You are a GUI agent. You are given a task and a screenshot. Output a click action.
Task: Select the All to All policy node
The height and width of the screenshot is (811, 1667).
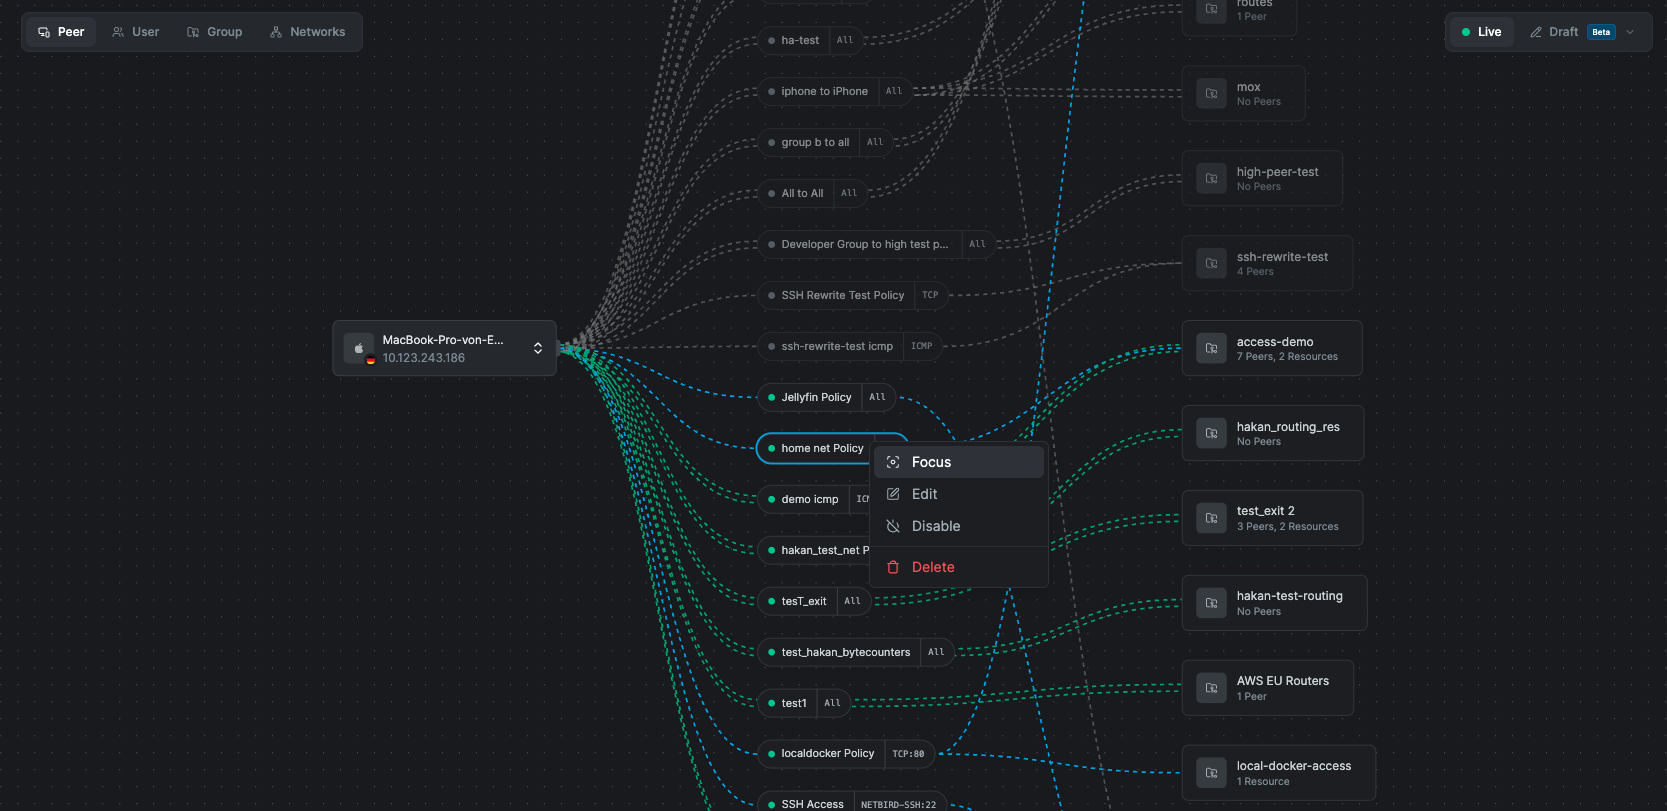tap(812, 193)
